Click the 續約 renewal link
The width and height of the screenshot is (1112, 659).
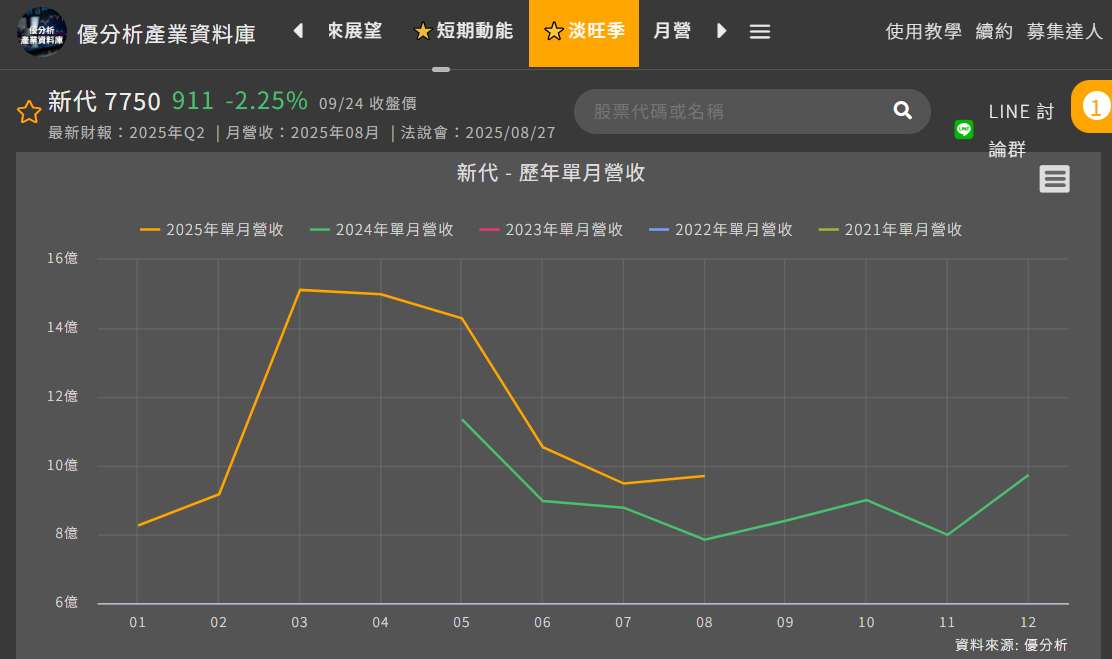pos(994,32)
